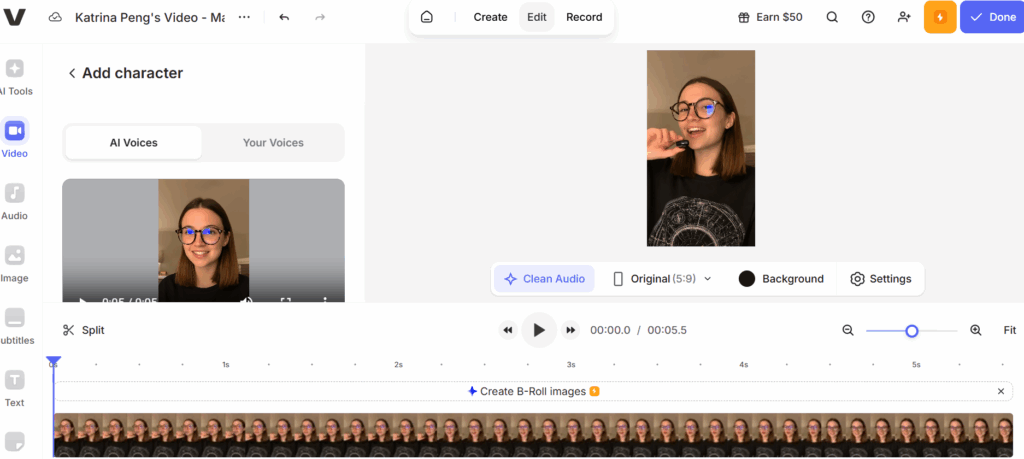Open more options on preview video
The height and width of the screenshot is (459, 1024).
click(x=325, y=300)
